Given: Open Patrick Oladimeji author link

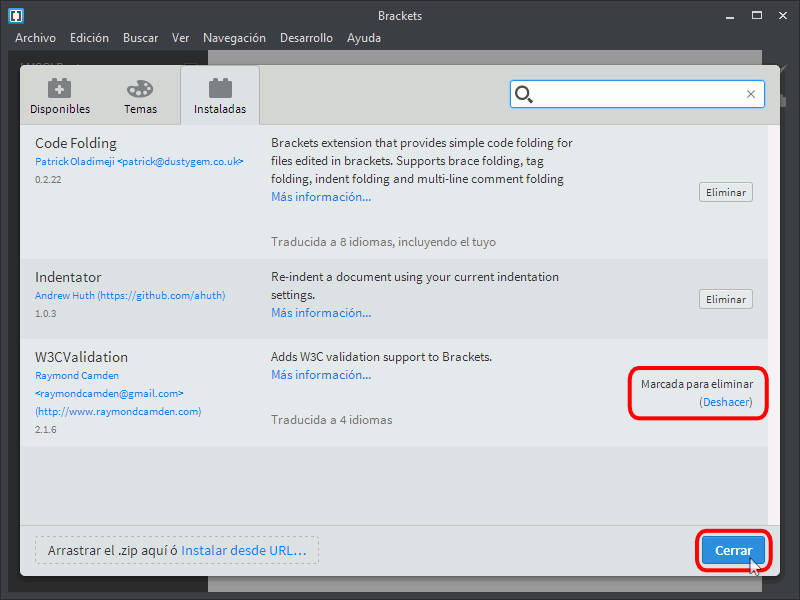Looking at the screenshot, I should (x=139, y=162).
